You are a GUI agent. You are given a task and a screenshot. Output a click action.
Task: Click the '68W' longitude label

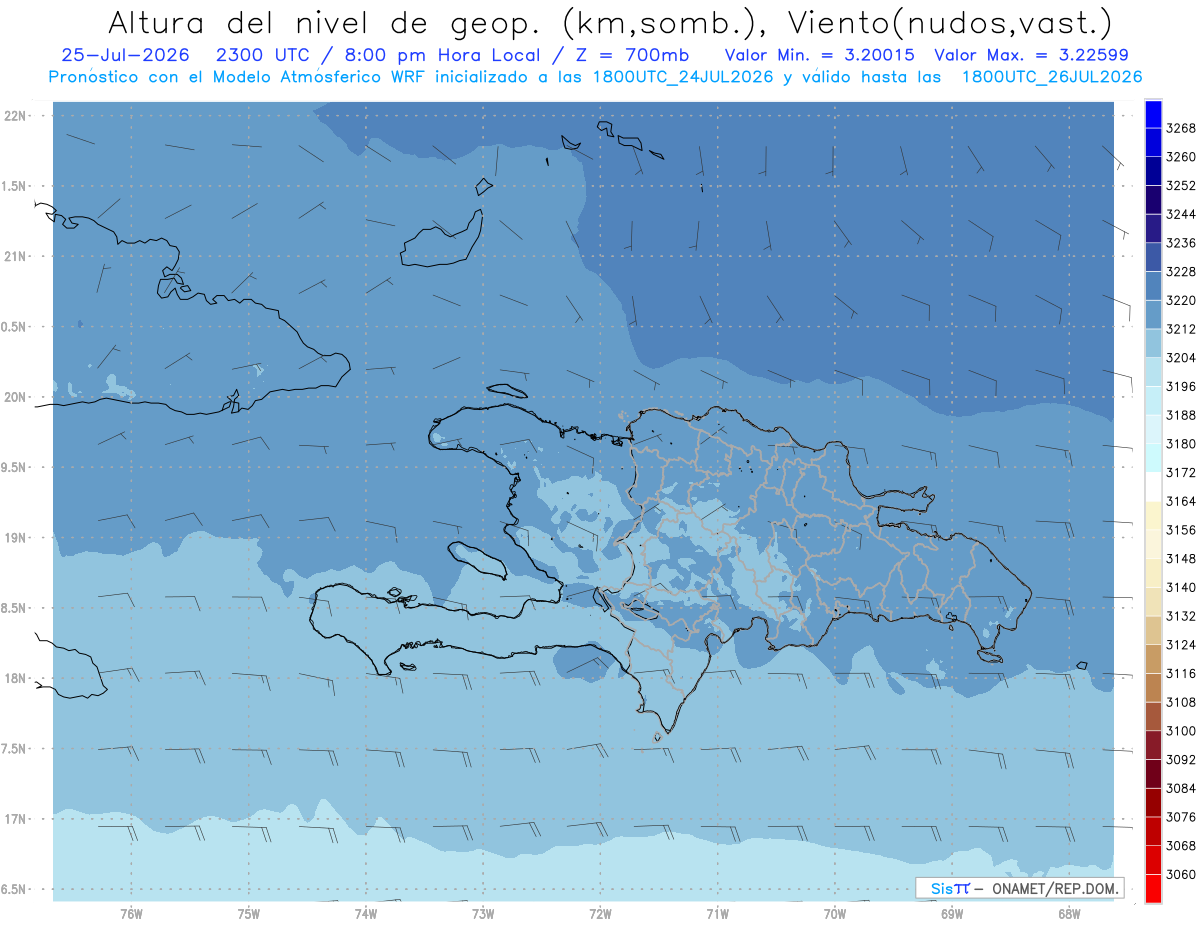[1069, 913]
